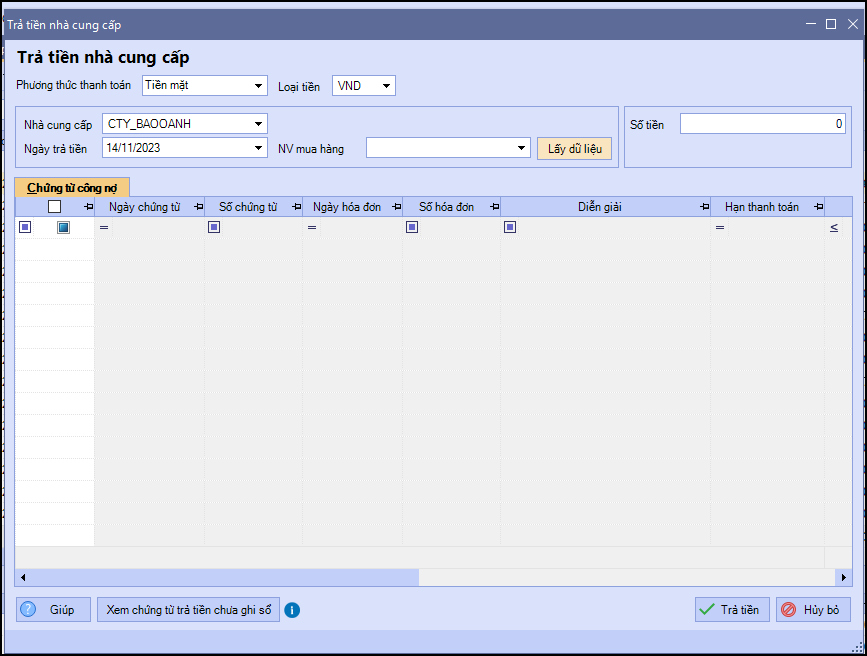Select the Chứng từ công nợ tab

tap(72, 187)
